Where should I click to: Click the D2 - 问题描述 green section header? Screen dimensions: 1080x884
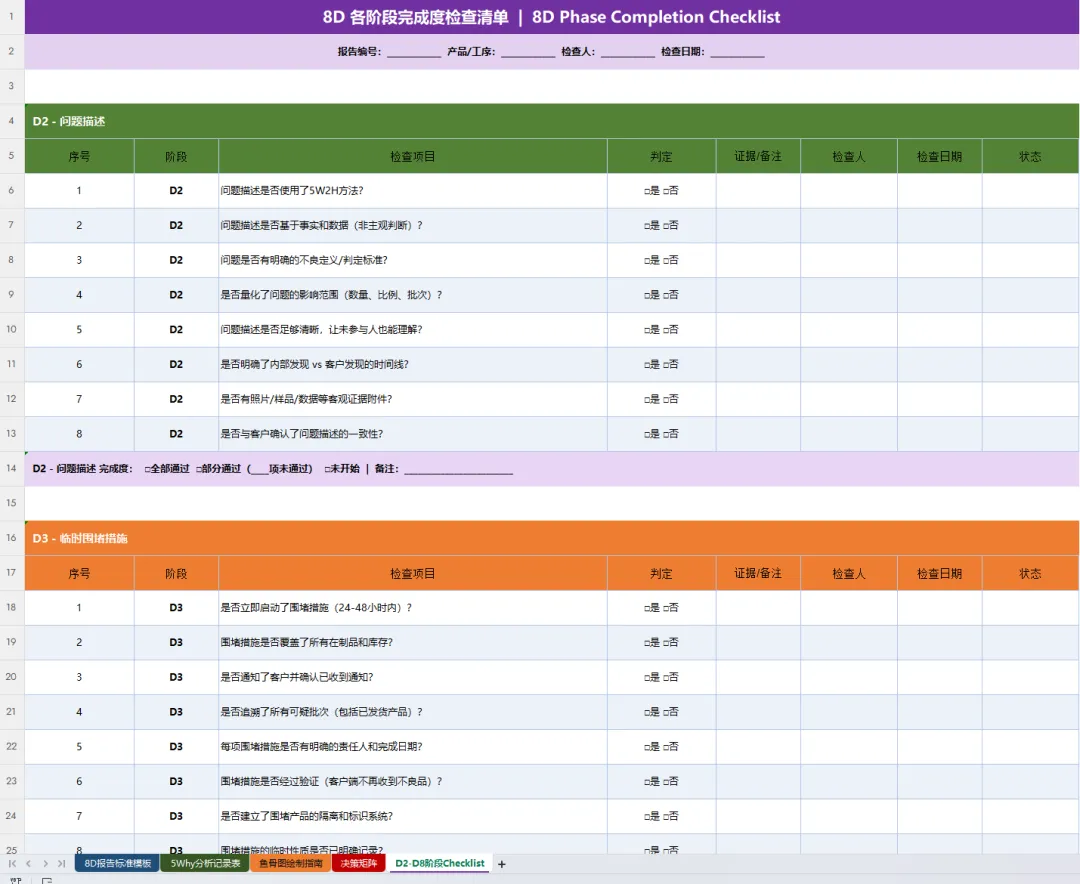click(552, 121)
